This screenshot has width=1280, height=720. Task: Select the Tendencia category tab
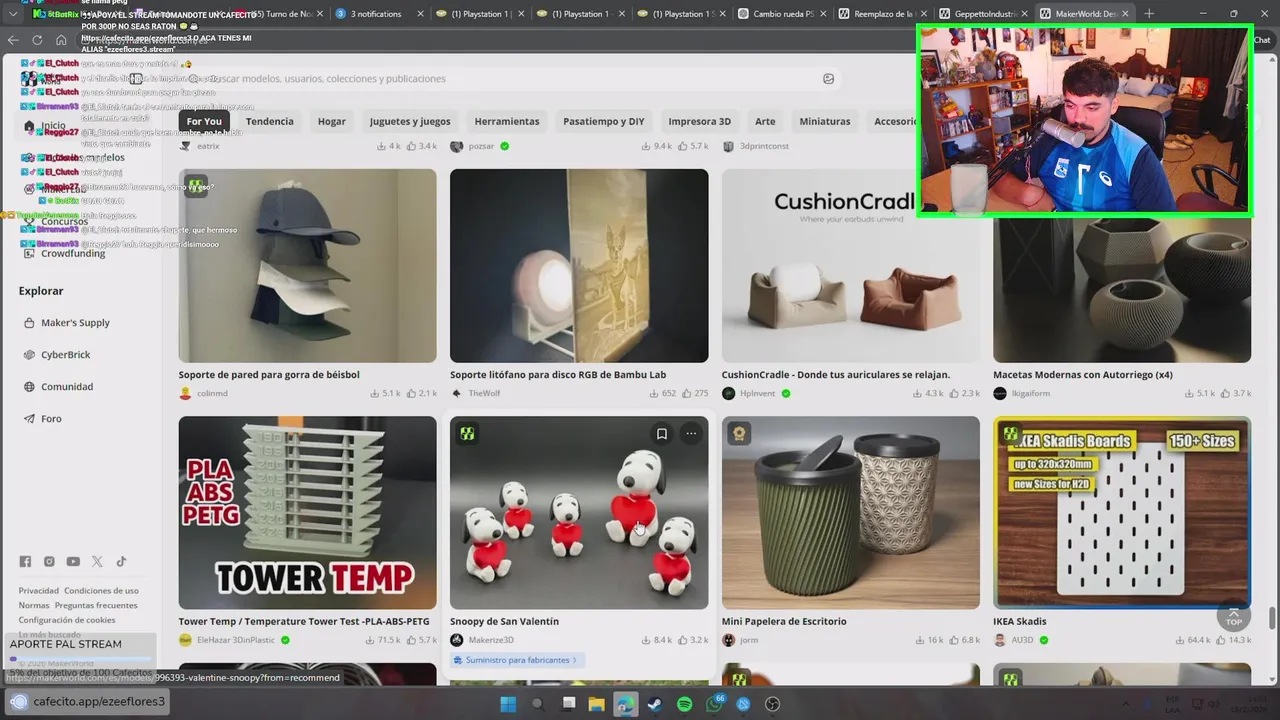pos(270,121)
